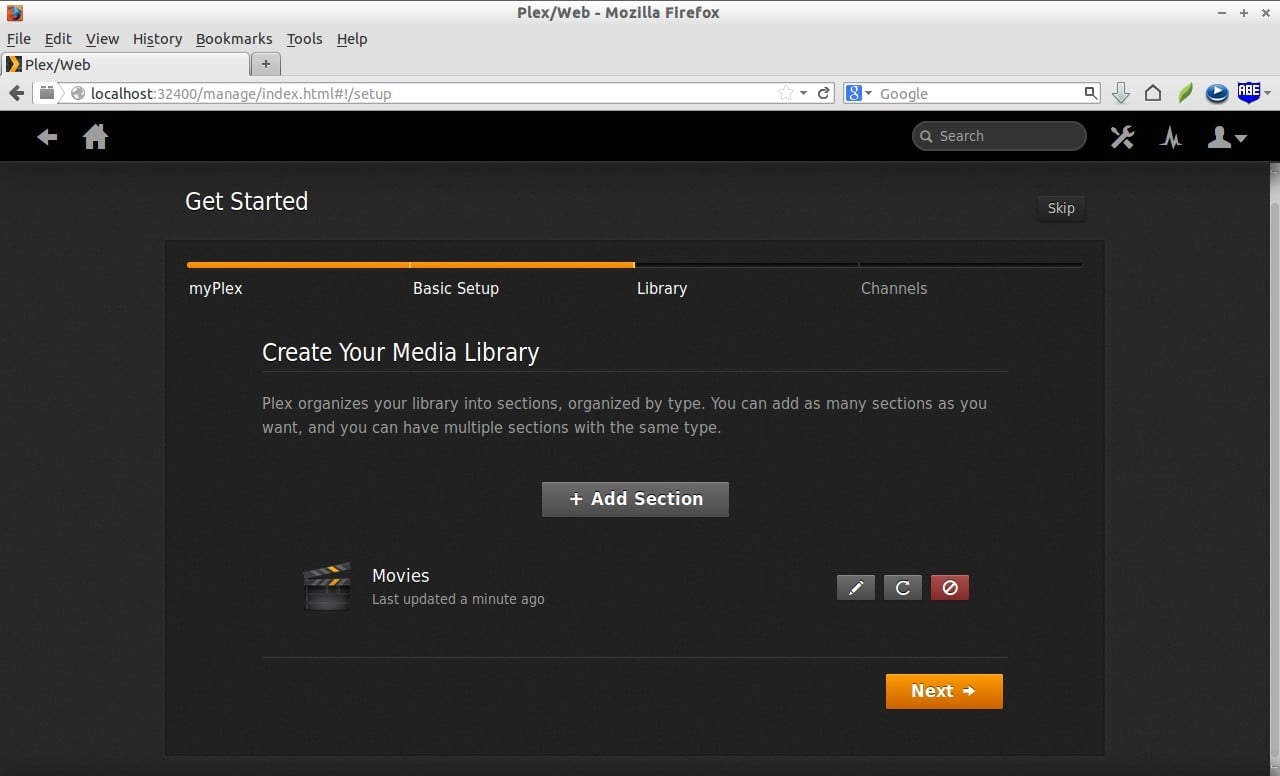The width and height of the screenshot is (1280, 776).
Task: Open the Firefox File menu
Action: [19, 39]
